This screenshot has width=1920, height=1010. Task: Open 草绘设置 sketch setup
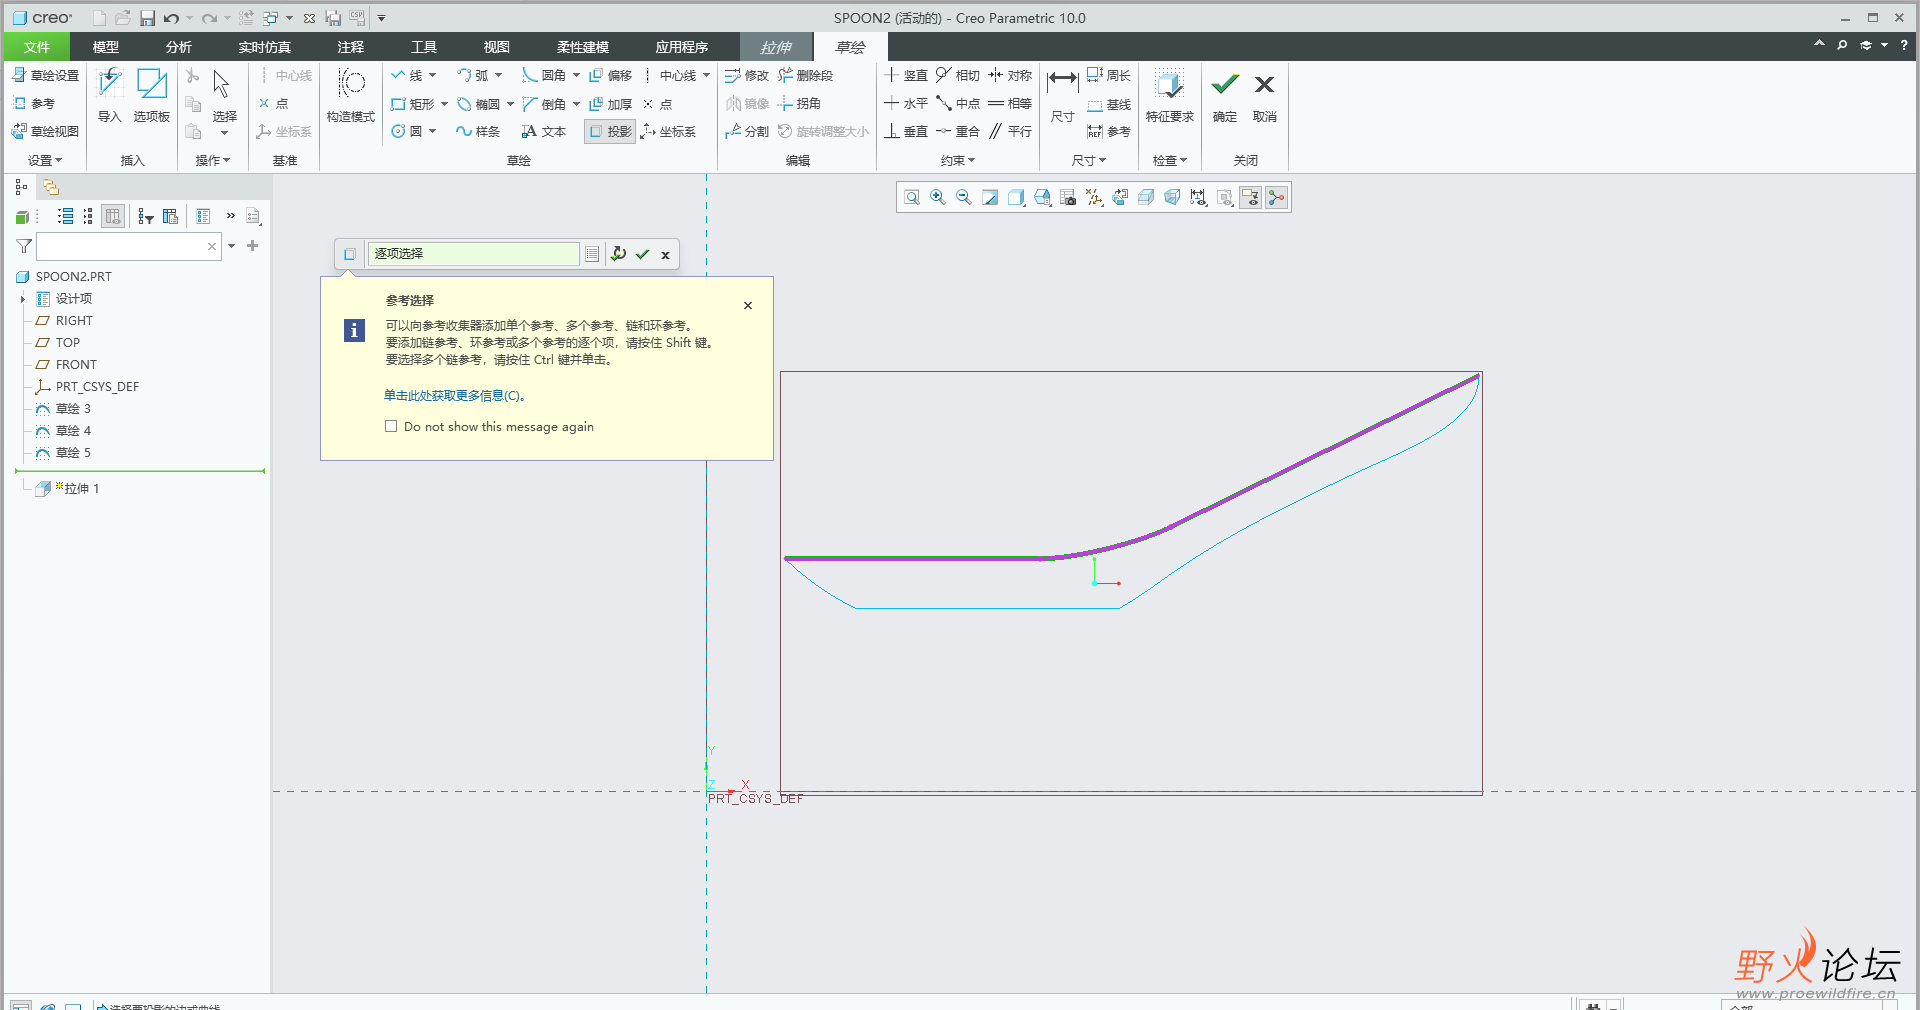click(46, 75)
